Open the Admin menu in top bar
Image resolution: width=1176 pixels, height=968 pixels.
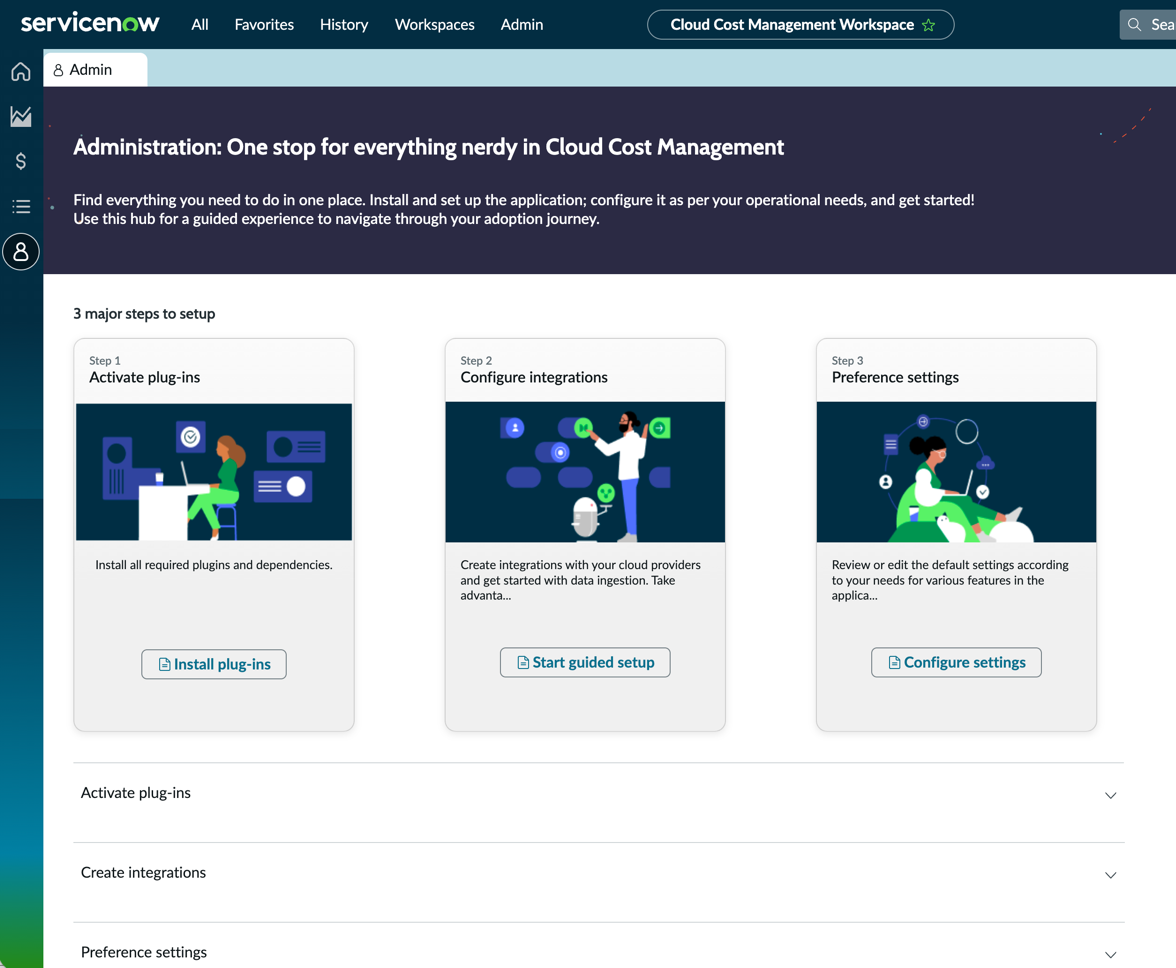click(522, 25)
